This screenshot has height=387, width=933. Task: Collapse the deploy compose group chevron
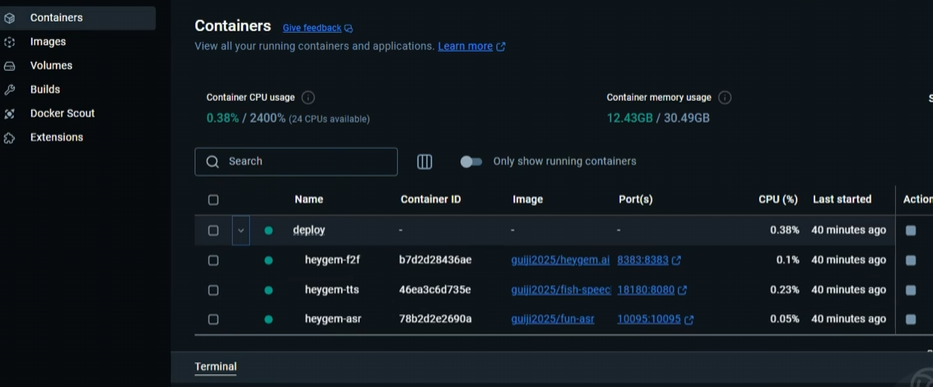(x=240, y=230)
